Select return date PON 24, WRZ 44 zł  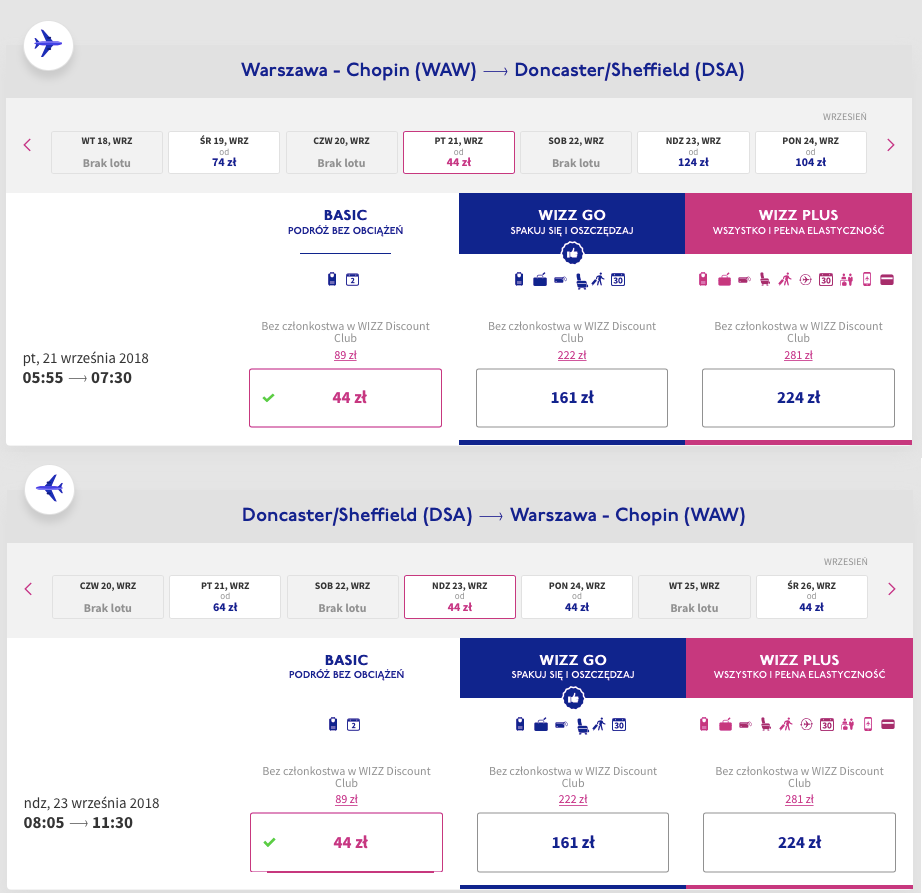pos(577,597)
